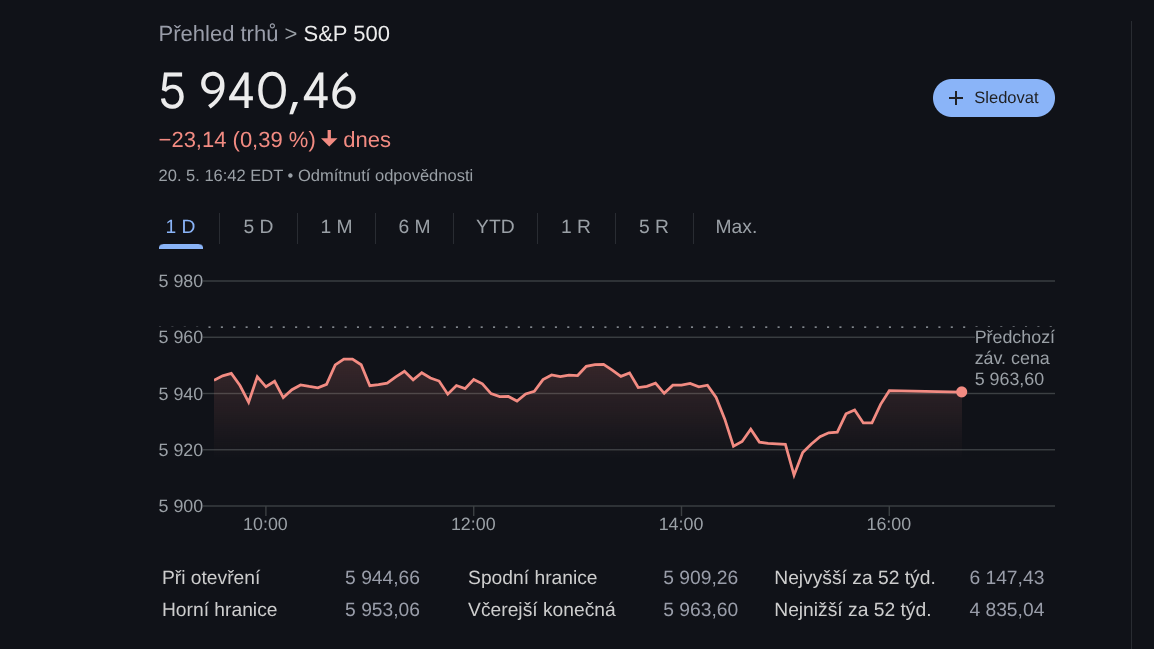
Task: Click the 52-week low 4 835,04
Action: coord(1006,610)
